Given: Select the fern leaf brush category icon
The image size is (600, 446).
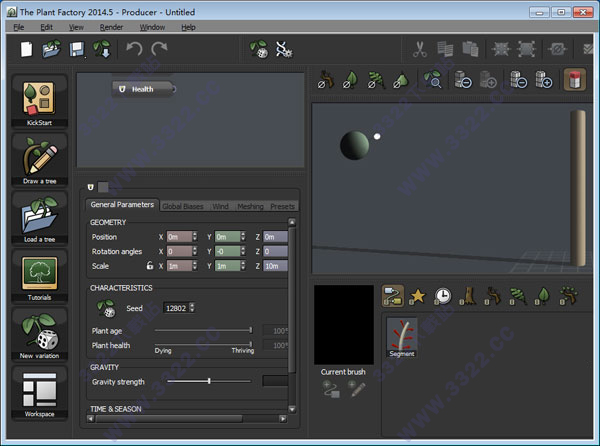Looking at the screenshot, I should click(x=518, y=296).
